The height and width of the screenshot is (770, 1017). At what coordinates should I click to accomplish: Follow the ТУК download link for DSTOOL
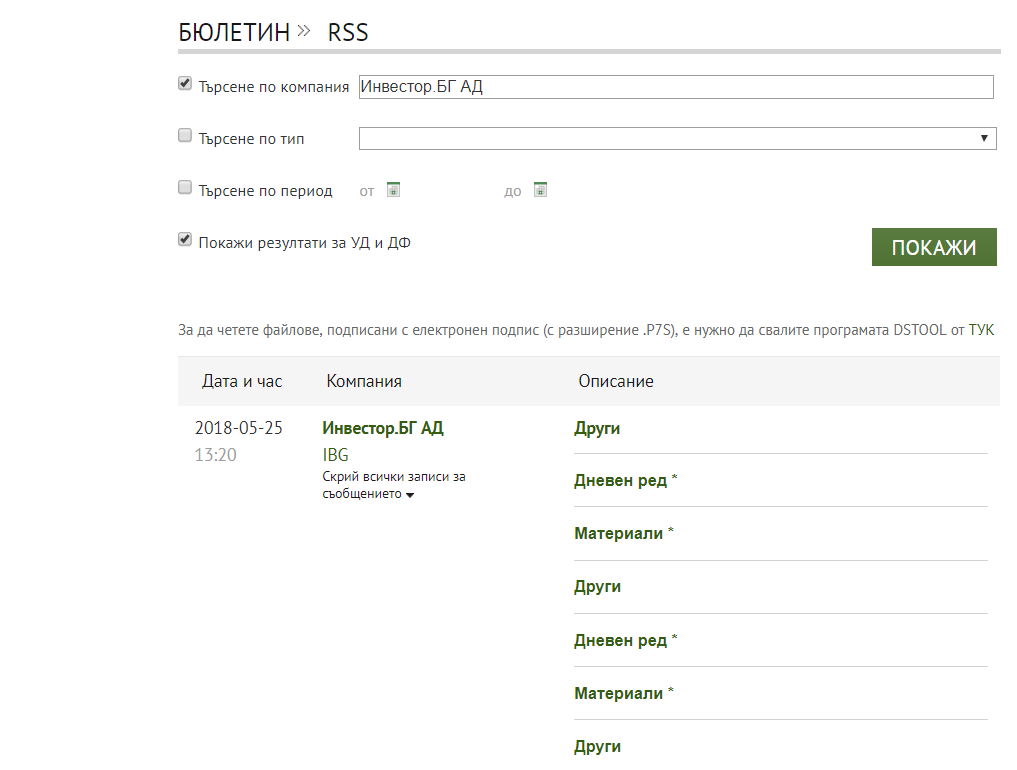[981, 330]
